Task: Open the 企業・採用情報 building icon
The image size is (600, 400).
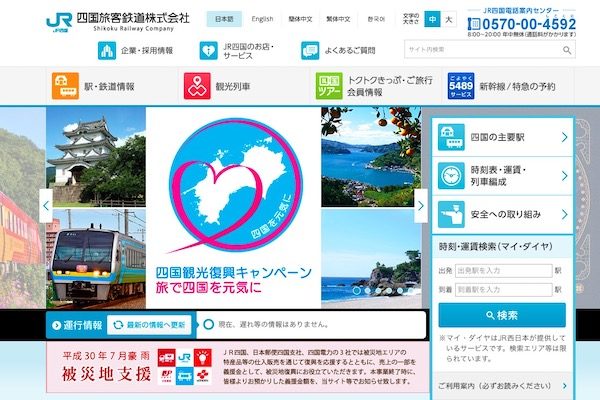Action: (107, 51)
